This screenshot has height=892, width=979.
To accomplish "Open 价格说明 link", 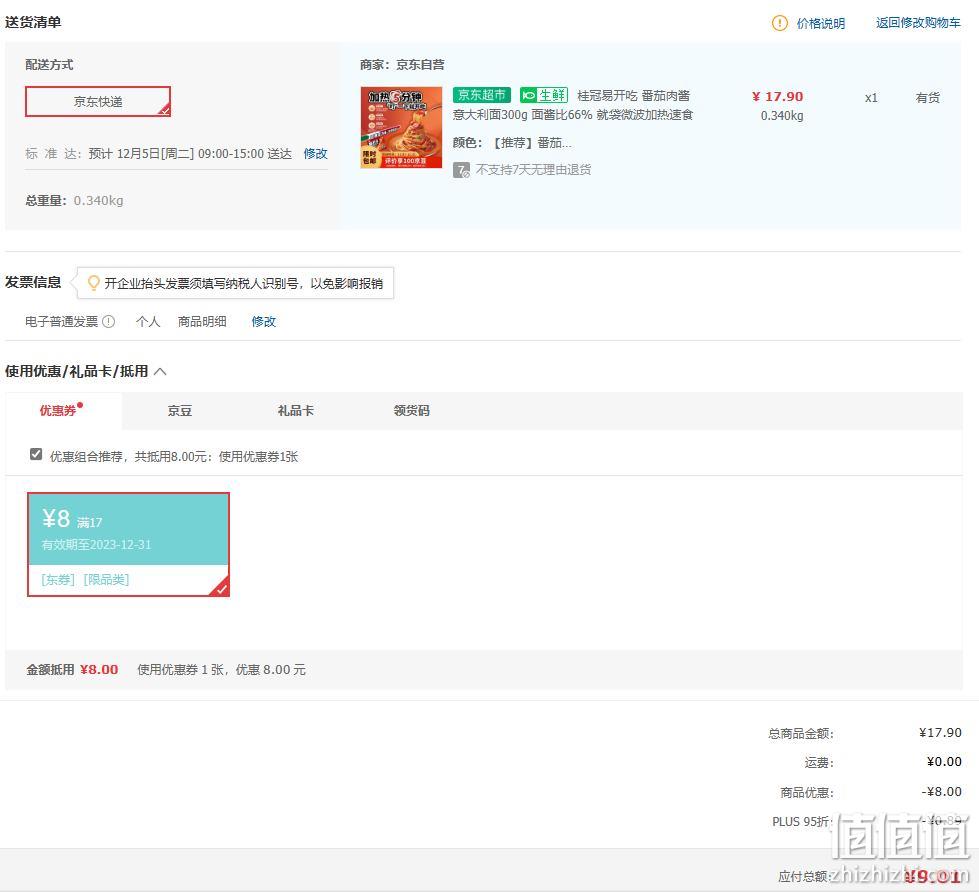I will [820, 23].
